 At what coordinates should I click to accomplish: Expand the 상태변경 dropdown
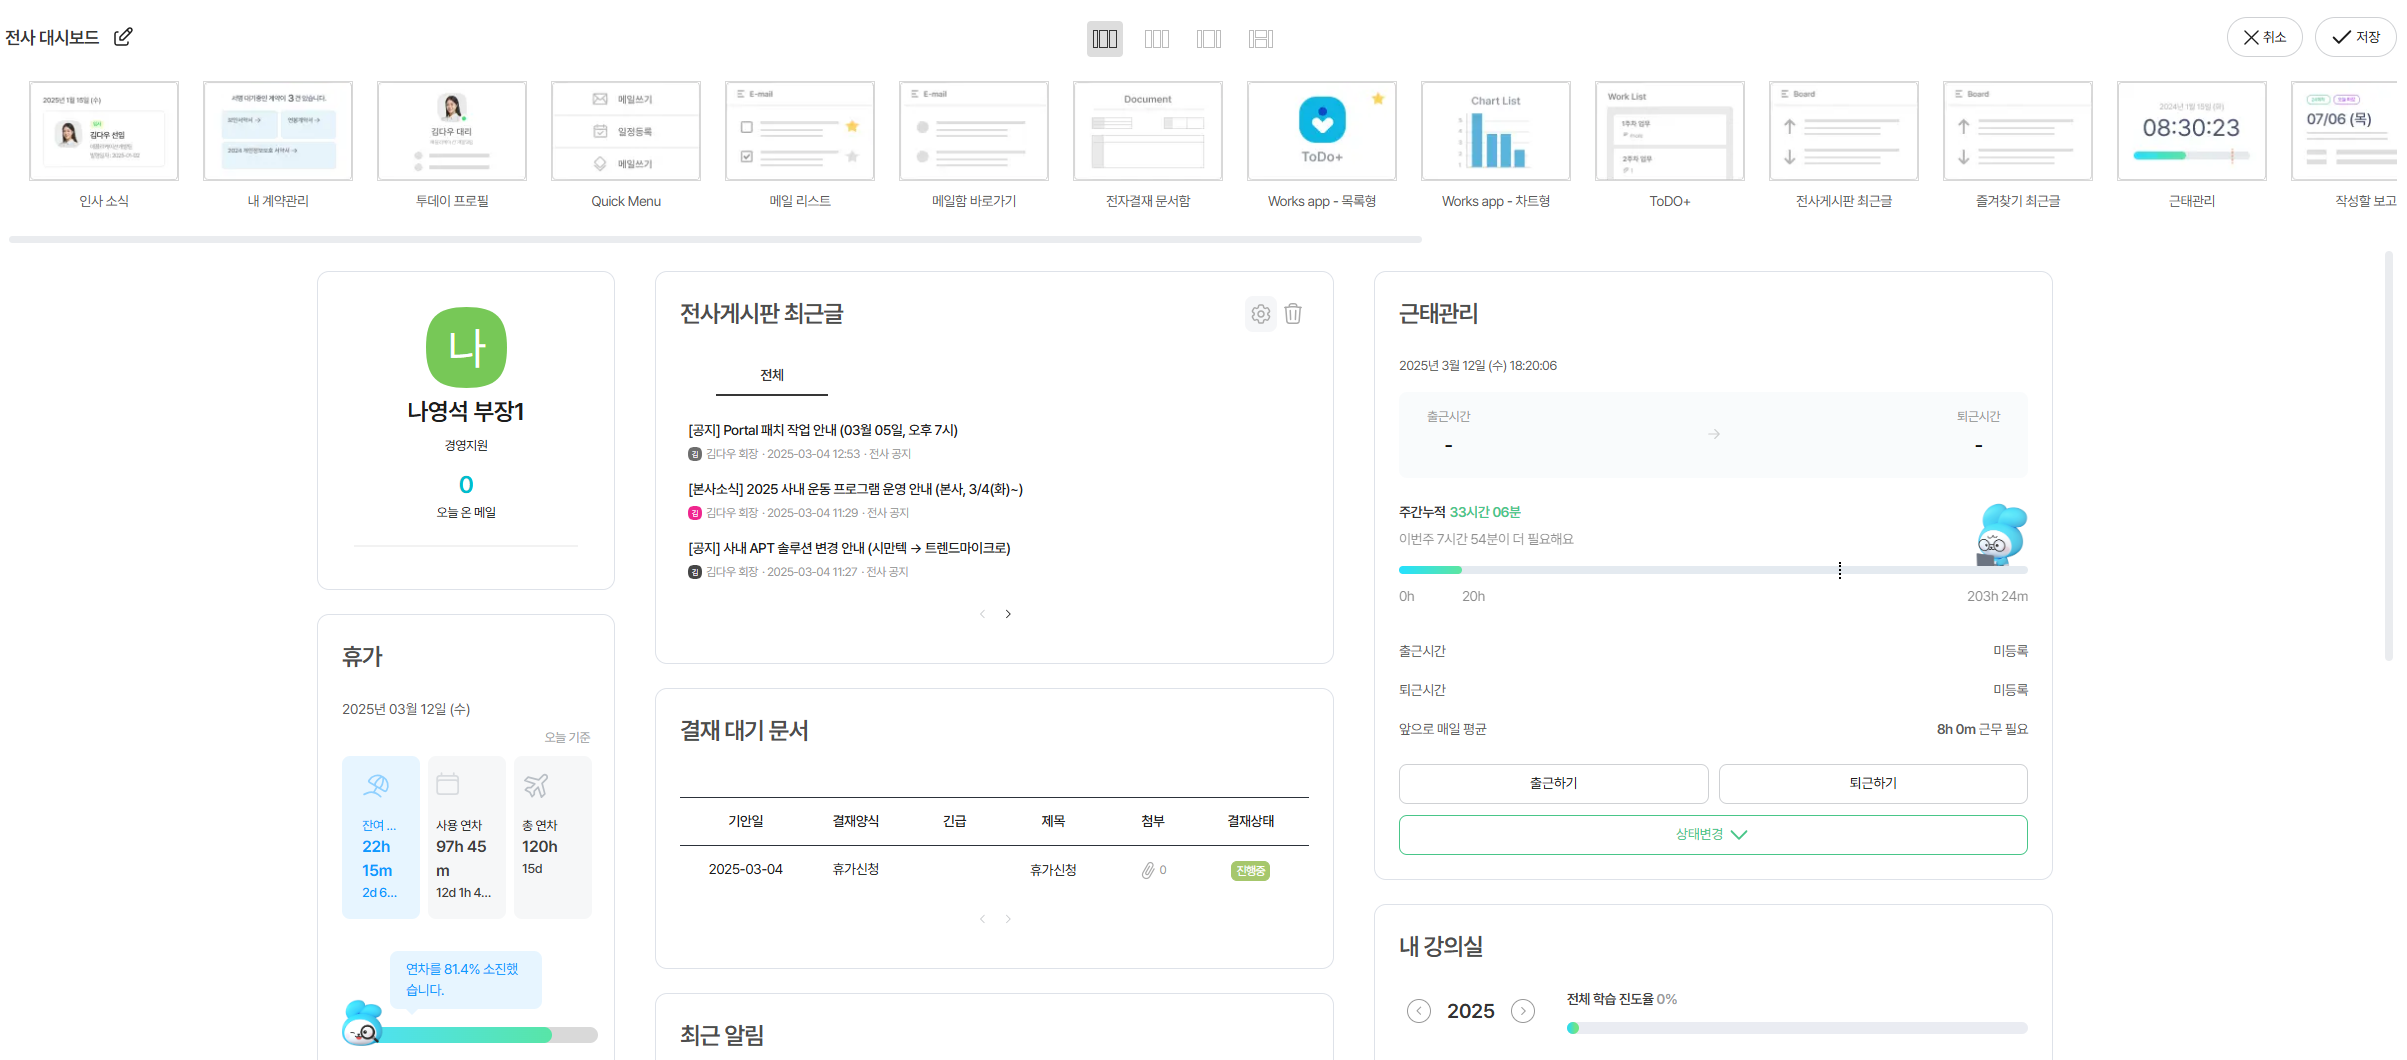click(1712, 835)
